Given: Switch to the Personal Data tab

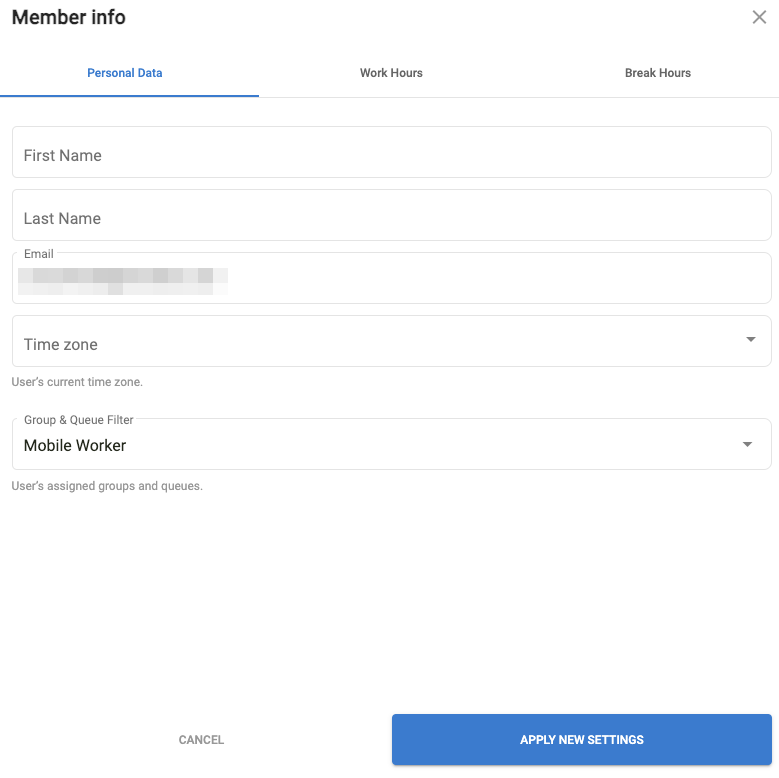Looking at the screenshot, I should pyautogui.click(x=125, y=73).
